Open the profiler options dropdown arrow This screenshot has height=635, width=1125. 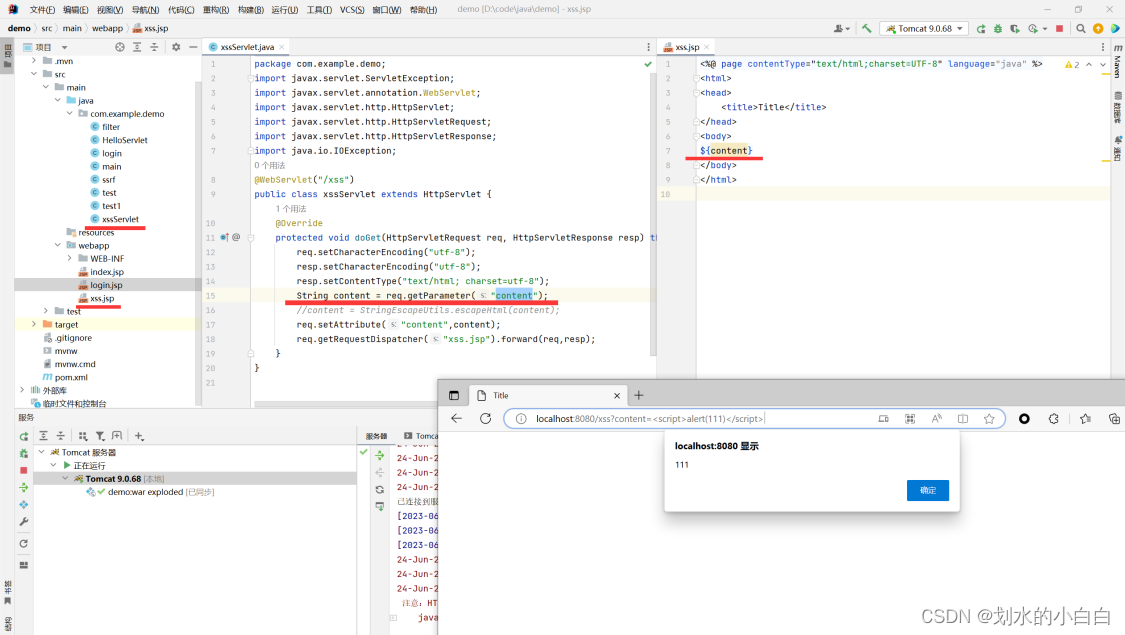(x=1045, y=29)
